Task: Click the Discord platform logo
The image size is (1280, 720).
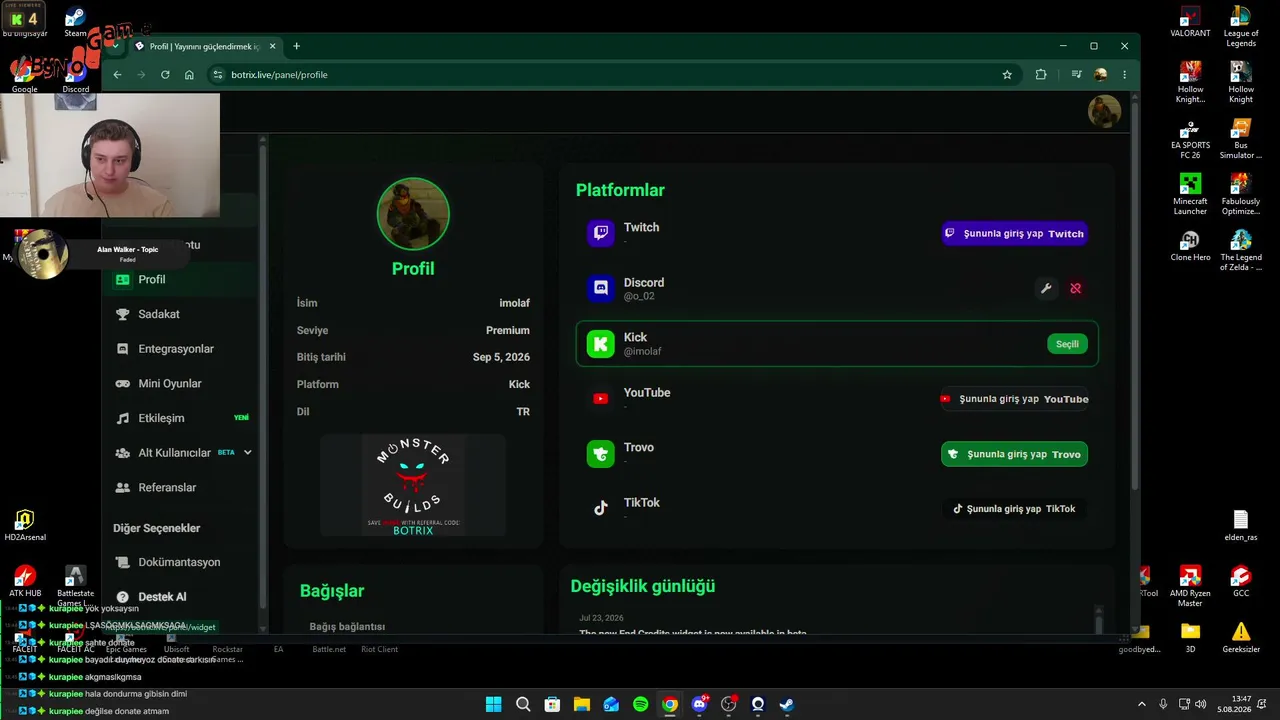Action: tap(600, 289)
